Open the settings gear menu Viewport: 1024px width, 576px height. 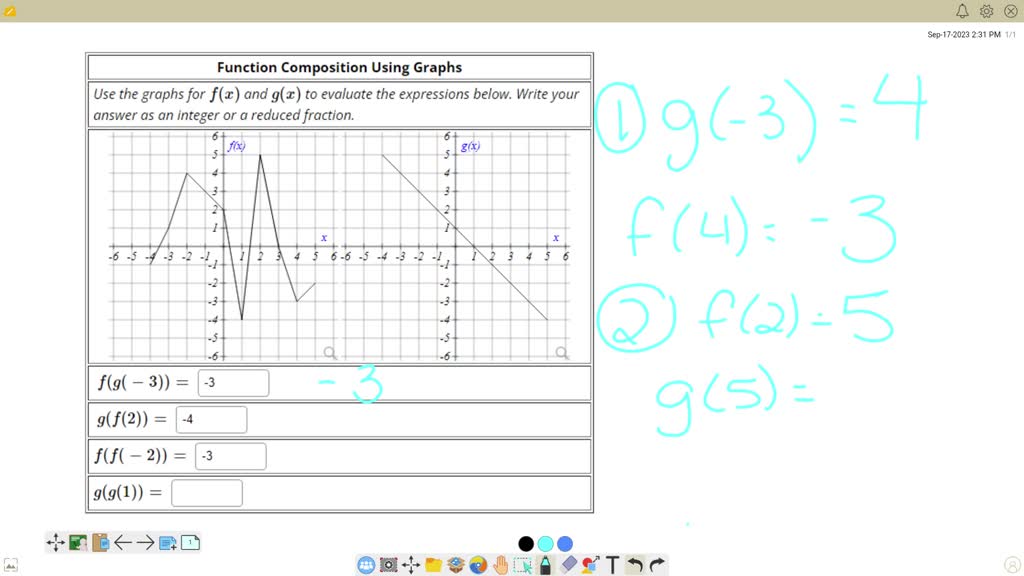986,11
